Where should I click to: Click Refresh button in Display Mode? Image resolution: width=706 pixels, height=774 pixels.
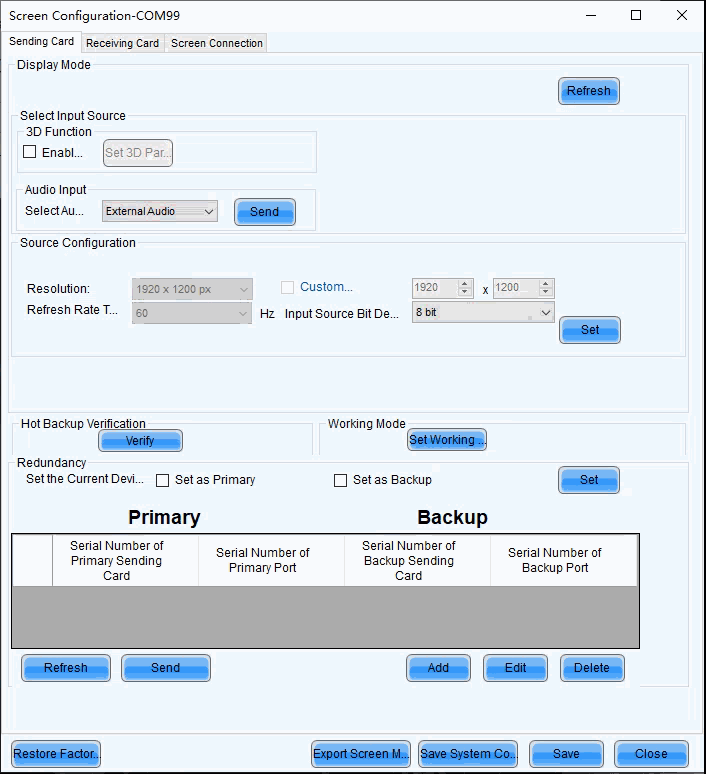(588, 91)
